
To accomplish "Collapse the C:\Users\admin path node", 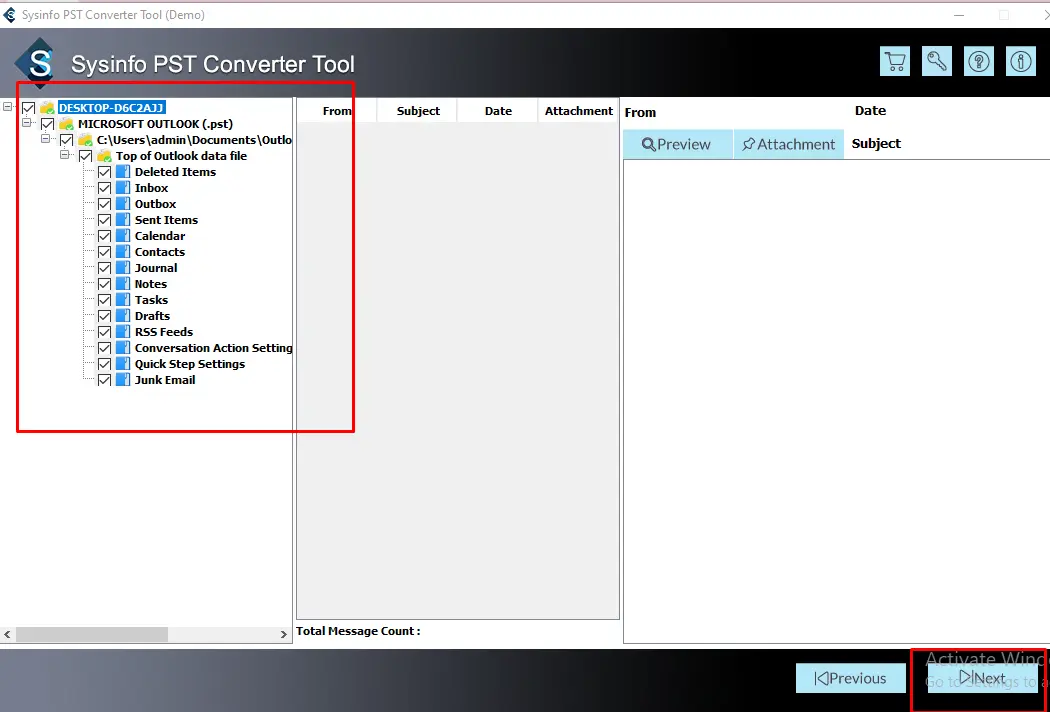I will point(46,139).
